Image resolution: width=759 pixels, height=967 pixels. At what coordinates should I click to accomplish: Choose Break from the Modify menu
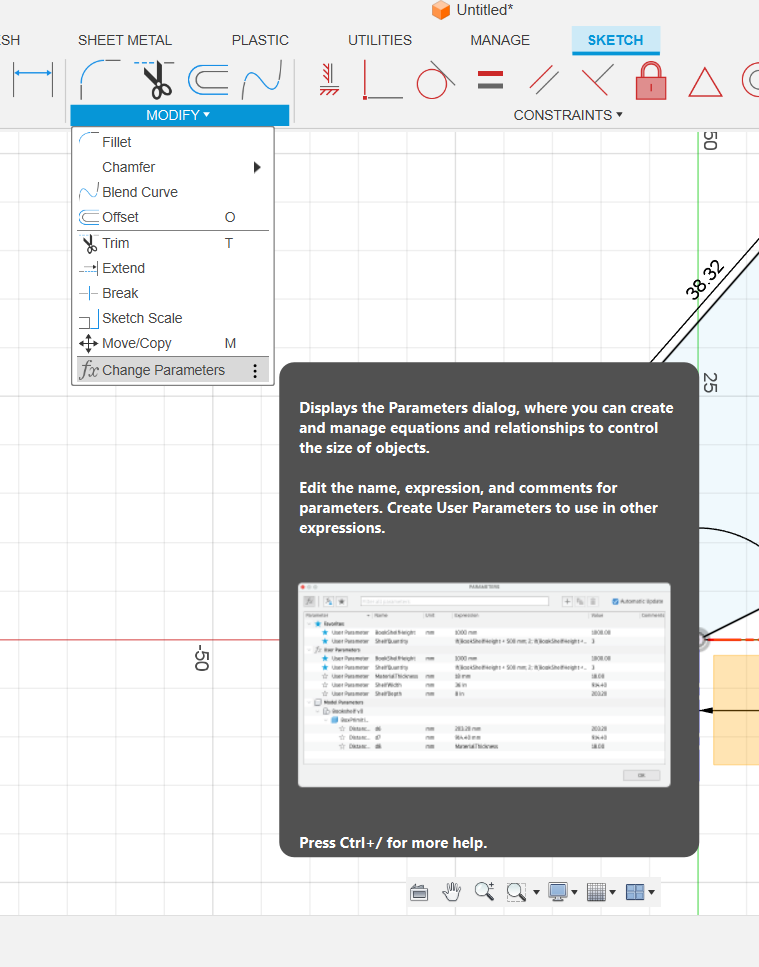173,293
